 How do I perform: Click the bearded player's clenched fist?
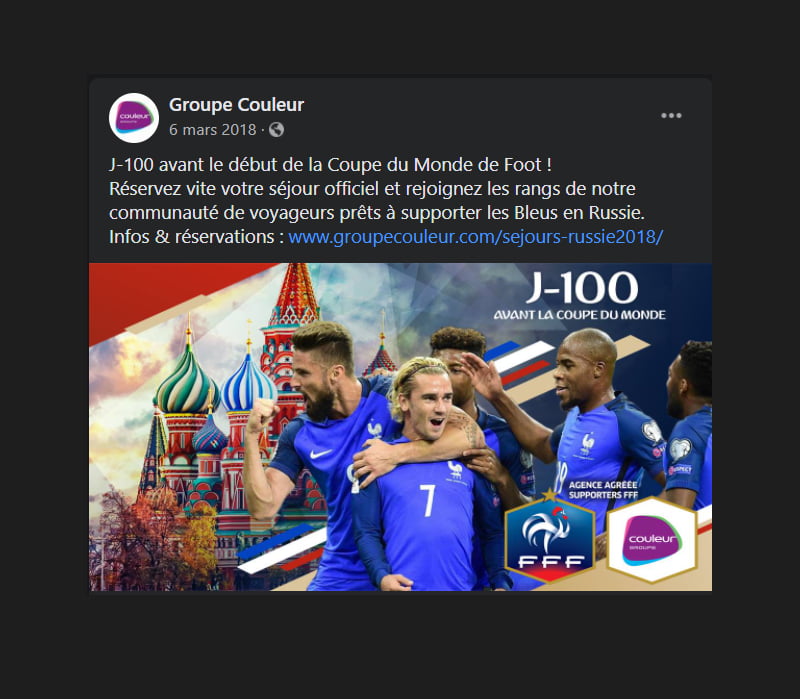click(x=262, y=416)
